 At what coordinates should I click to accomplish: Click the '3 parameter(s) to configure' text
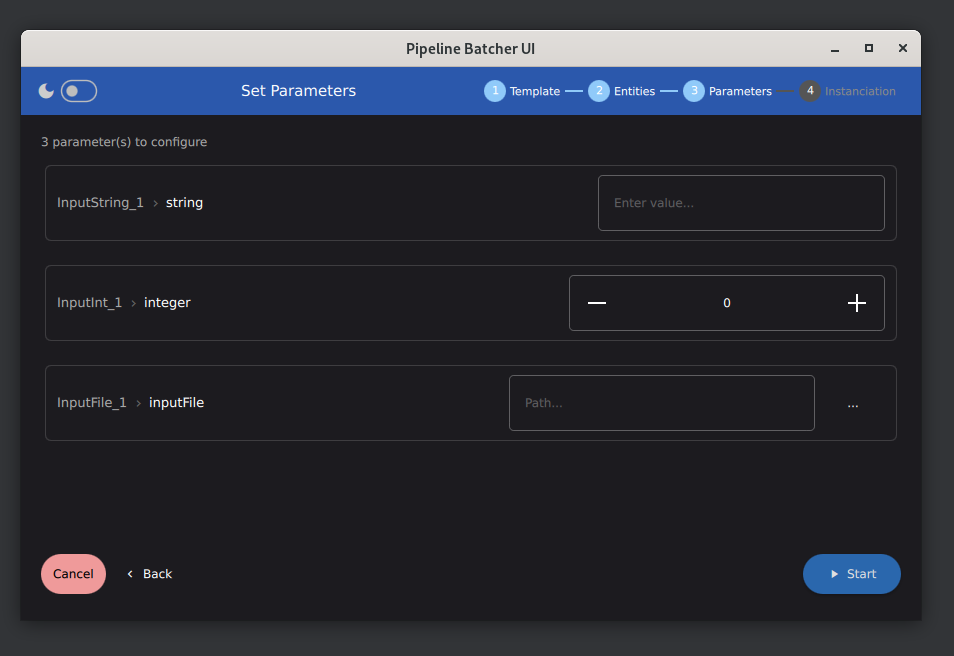coord(124,142)
